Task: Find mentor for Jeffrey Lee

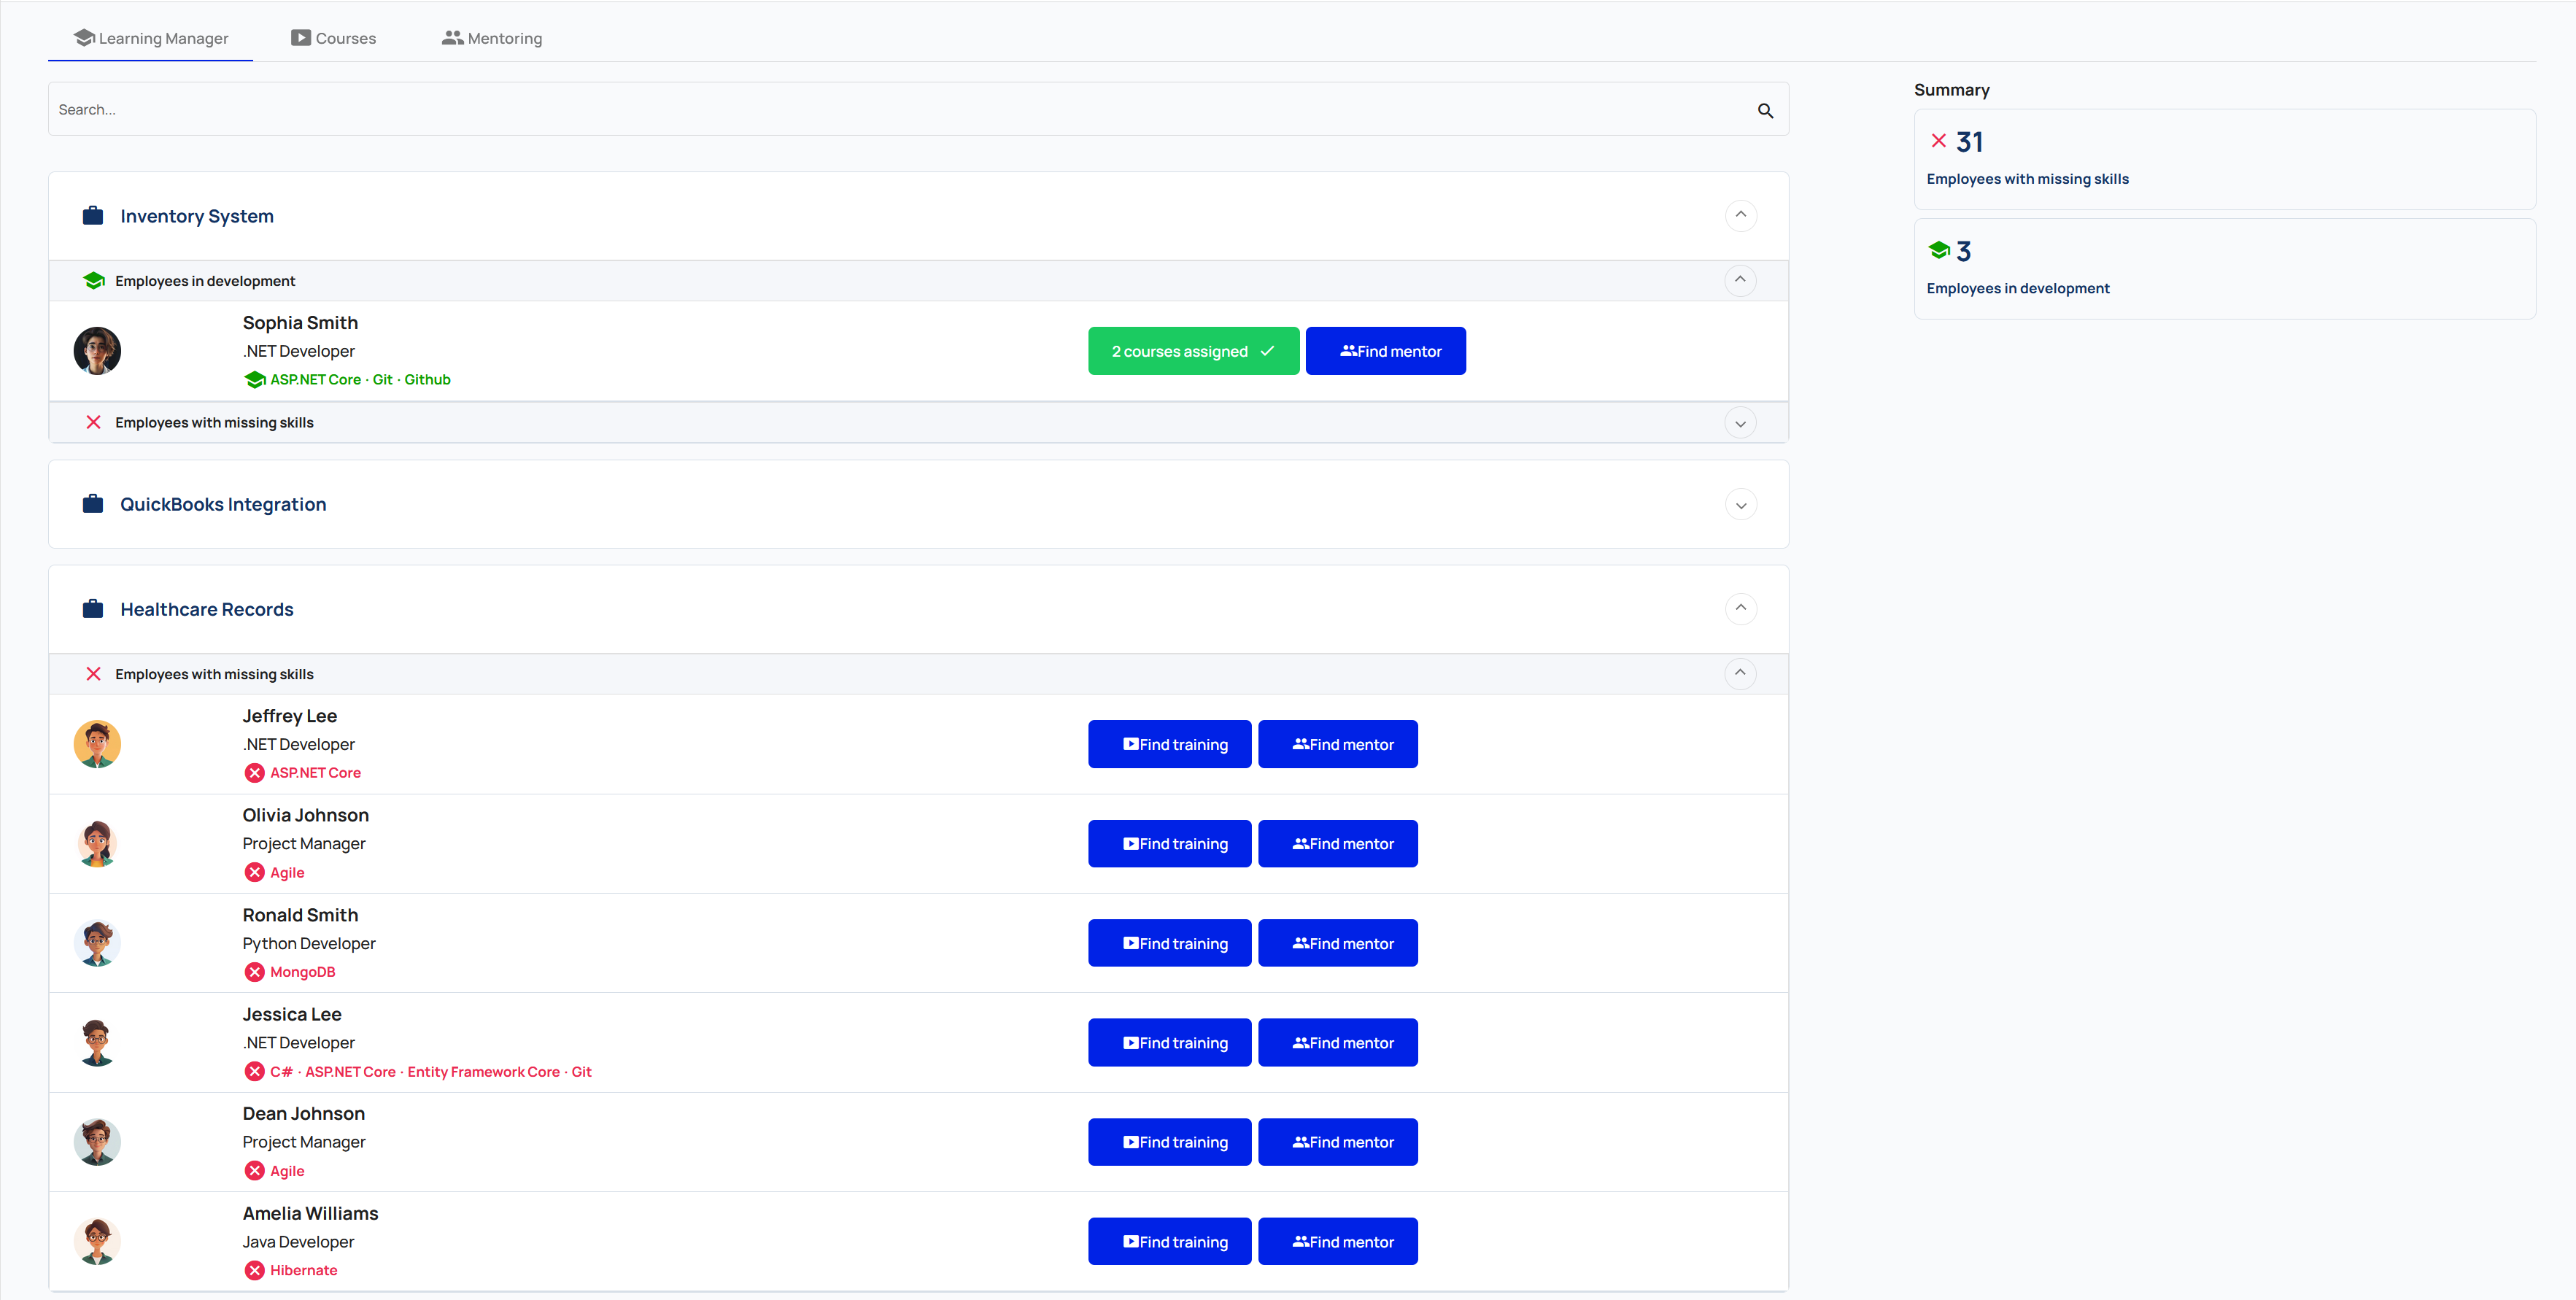Action: click(1337, 744)
